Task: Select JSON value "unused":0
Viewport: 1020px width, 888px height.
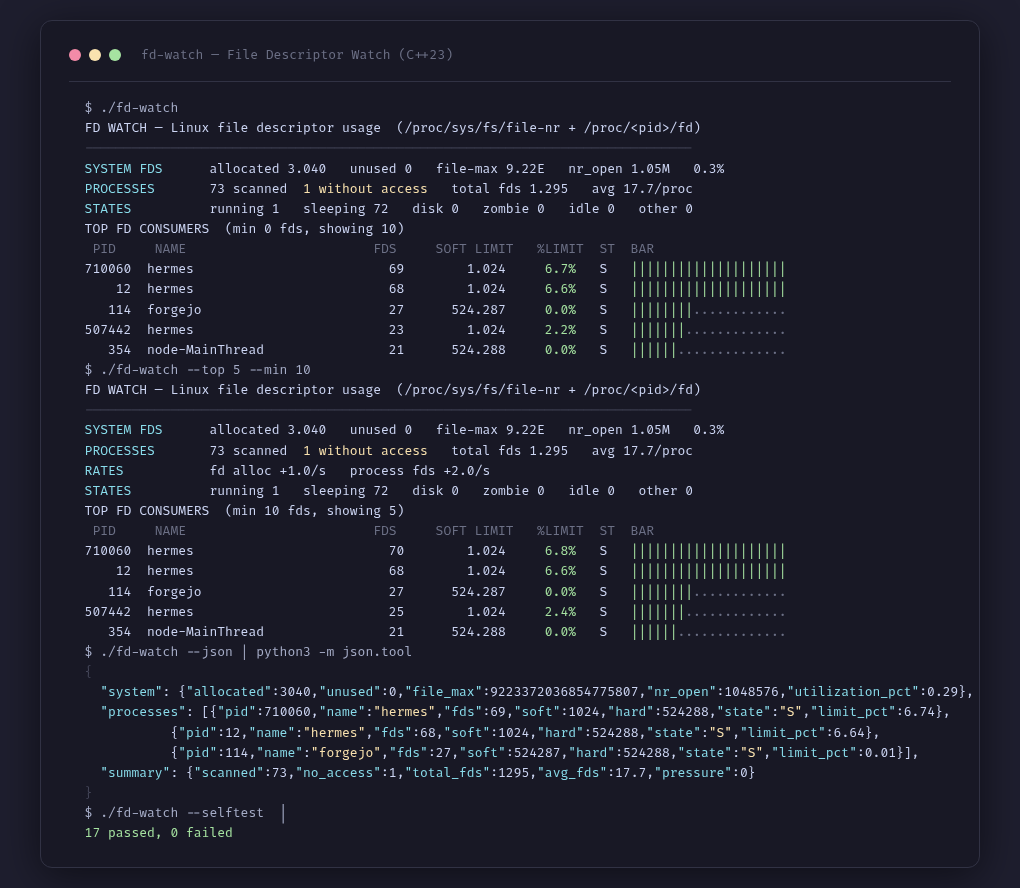Action: pos(358,692)
